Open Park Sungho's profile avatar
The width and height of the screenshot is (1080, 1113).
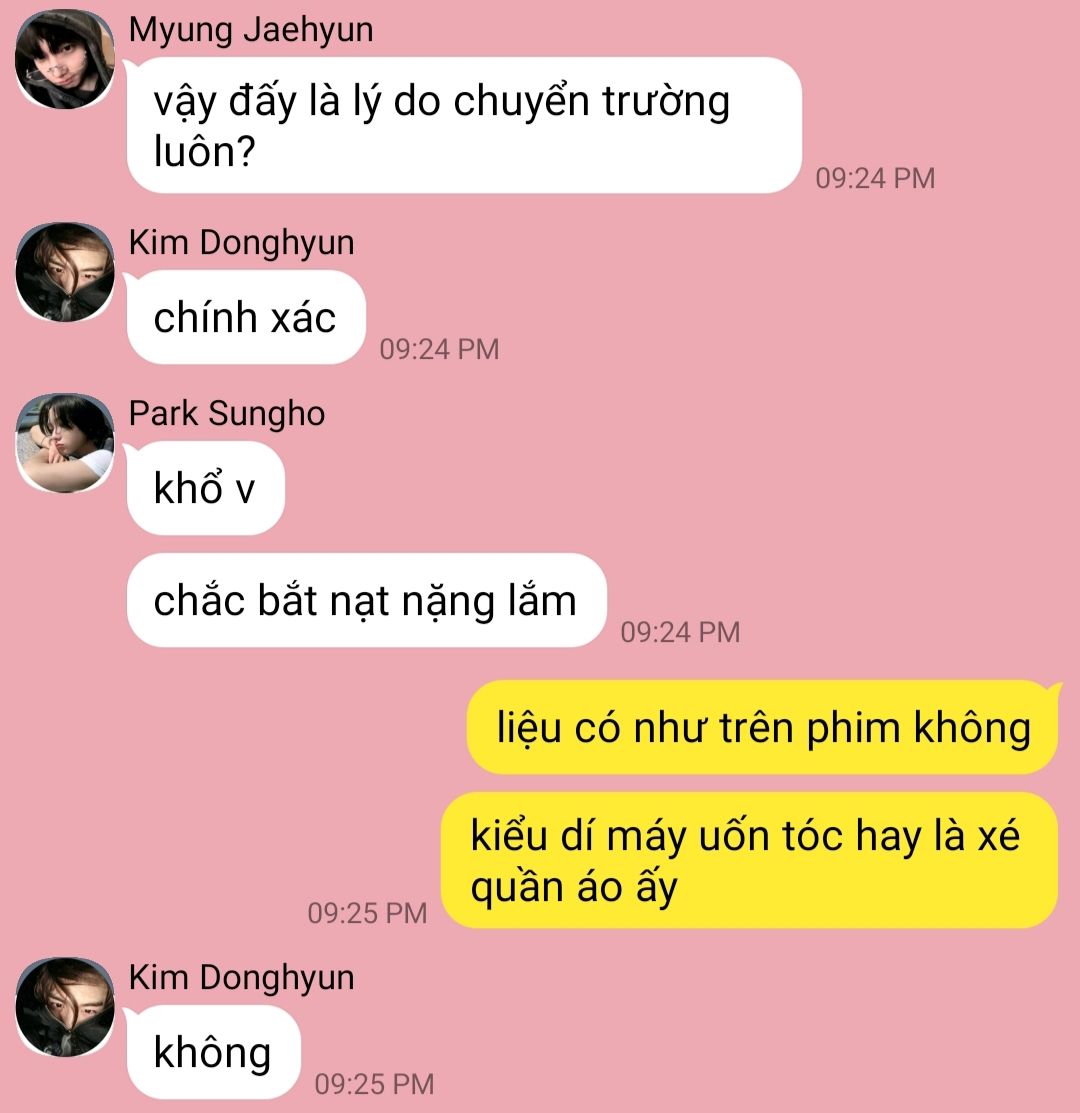click(x=65, y=444)
